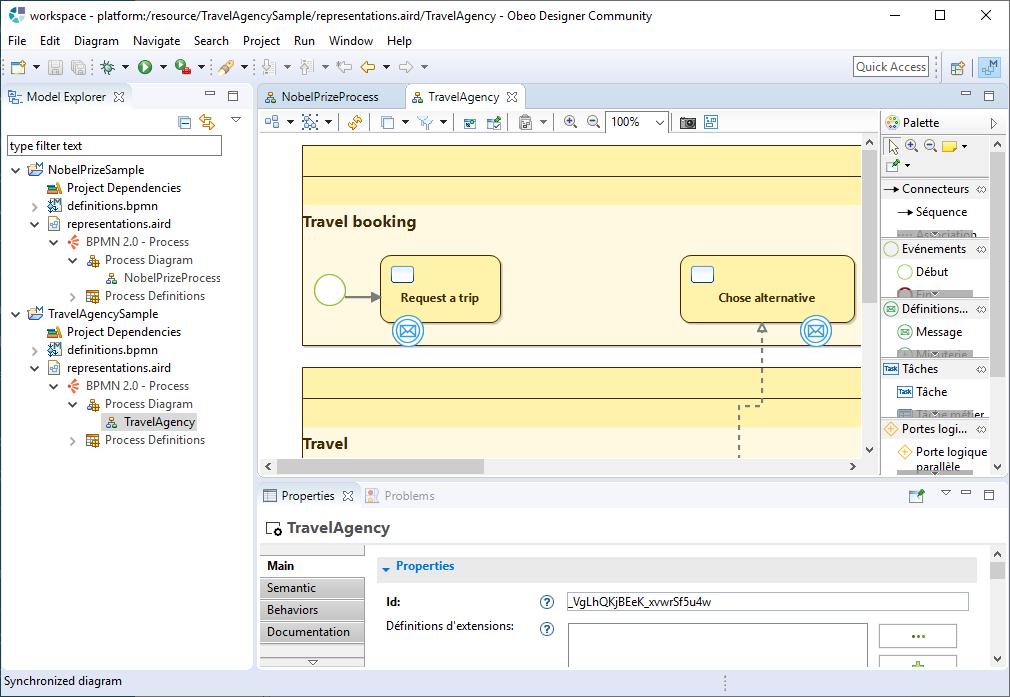Hide the Palette using its arrow
Image resolution: width=1010 pixels, height=697 pixels.
[x=993, y=123]
